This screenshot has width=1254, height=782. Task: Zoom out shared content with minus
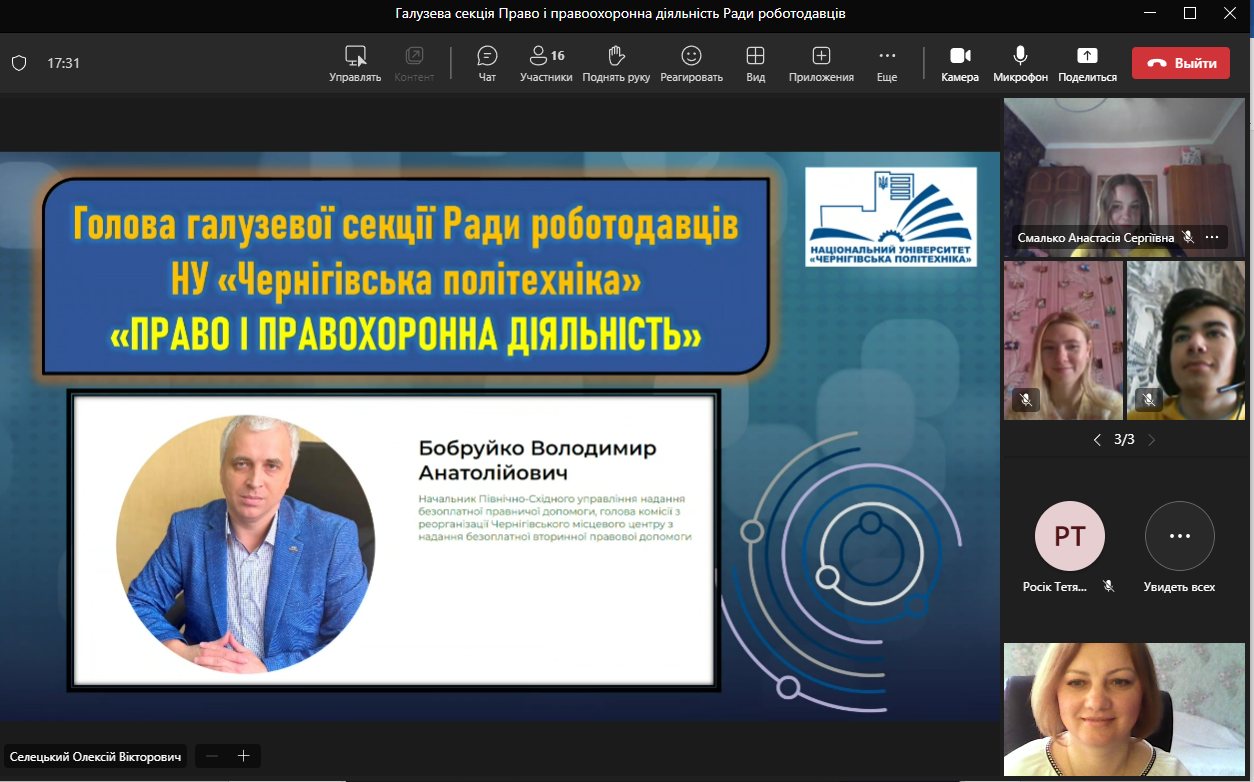pos(212,756)
